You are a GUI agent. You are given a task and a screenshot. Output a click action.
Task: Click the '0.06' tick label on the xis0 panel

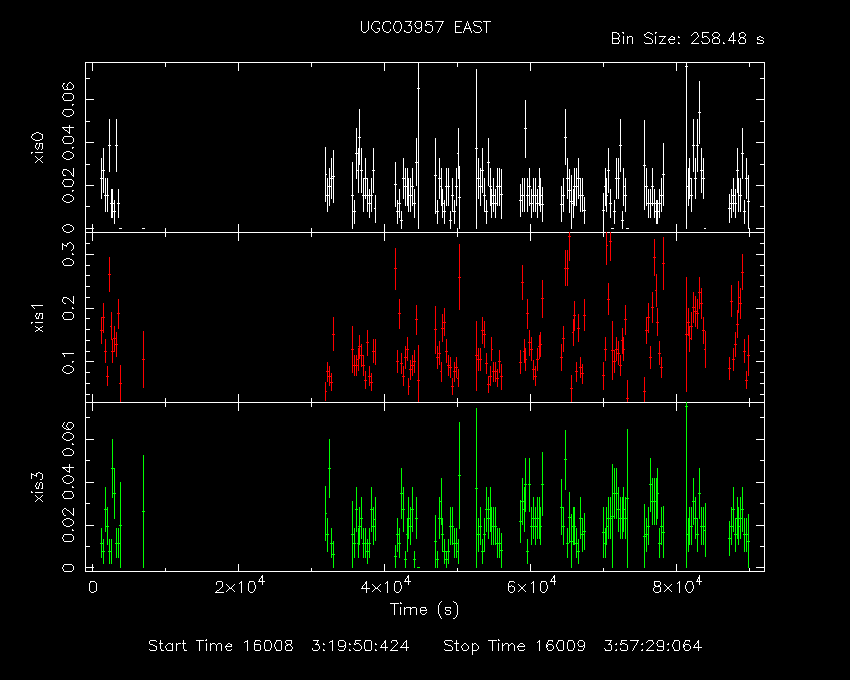point(69,100)
